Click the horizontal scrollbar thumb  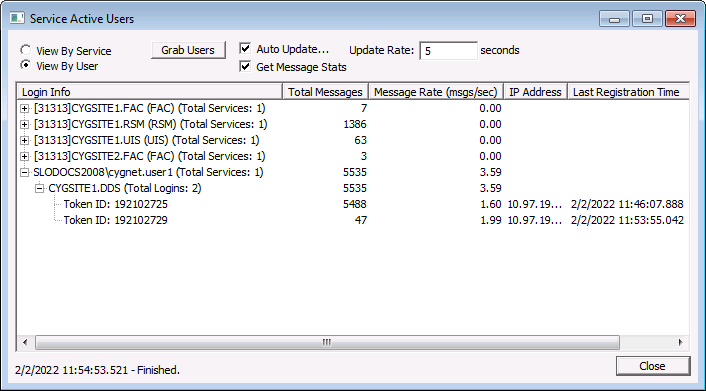[x=327, y=342]
